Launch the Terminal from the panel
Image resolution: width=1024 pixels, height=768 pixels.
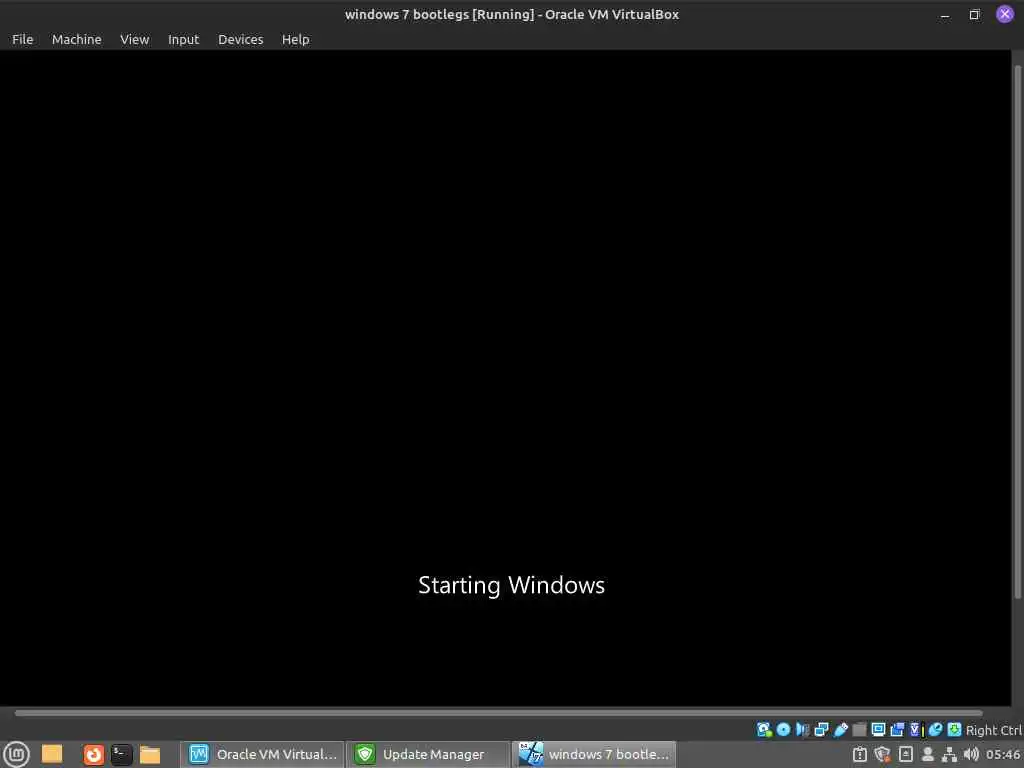pos(121,754)
